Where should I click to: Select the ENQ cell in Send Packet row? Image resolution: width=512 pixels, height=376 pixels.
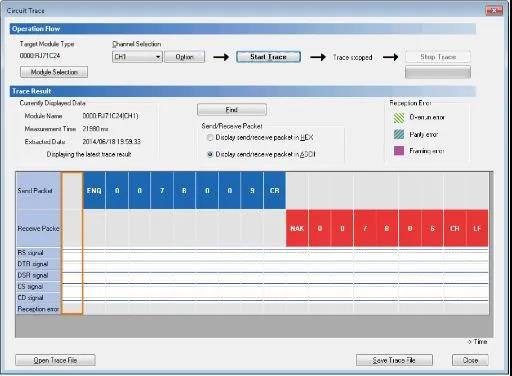[94, 190]
